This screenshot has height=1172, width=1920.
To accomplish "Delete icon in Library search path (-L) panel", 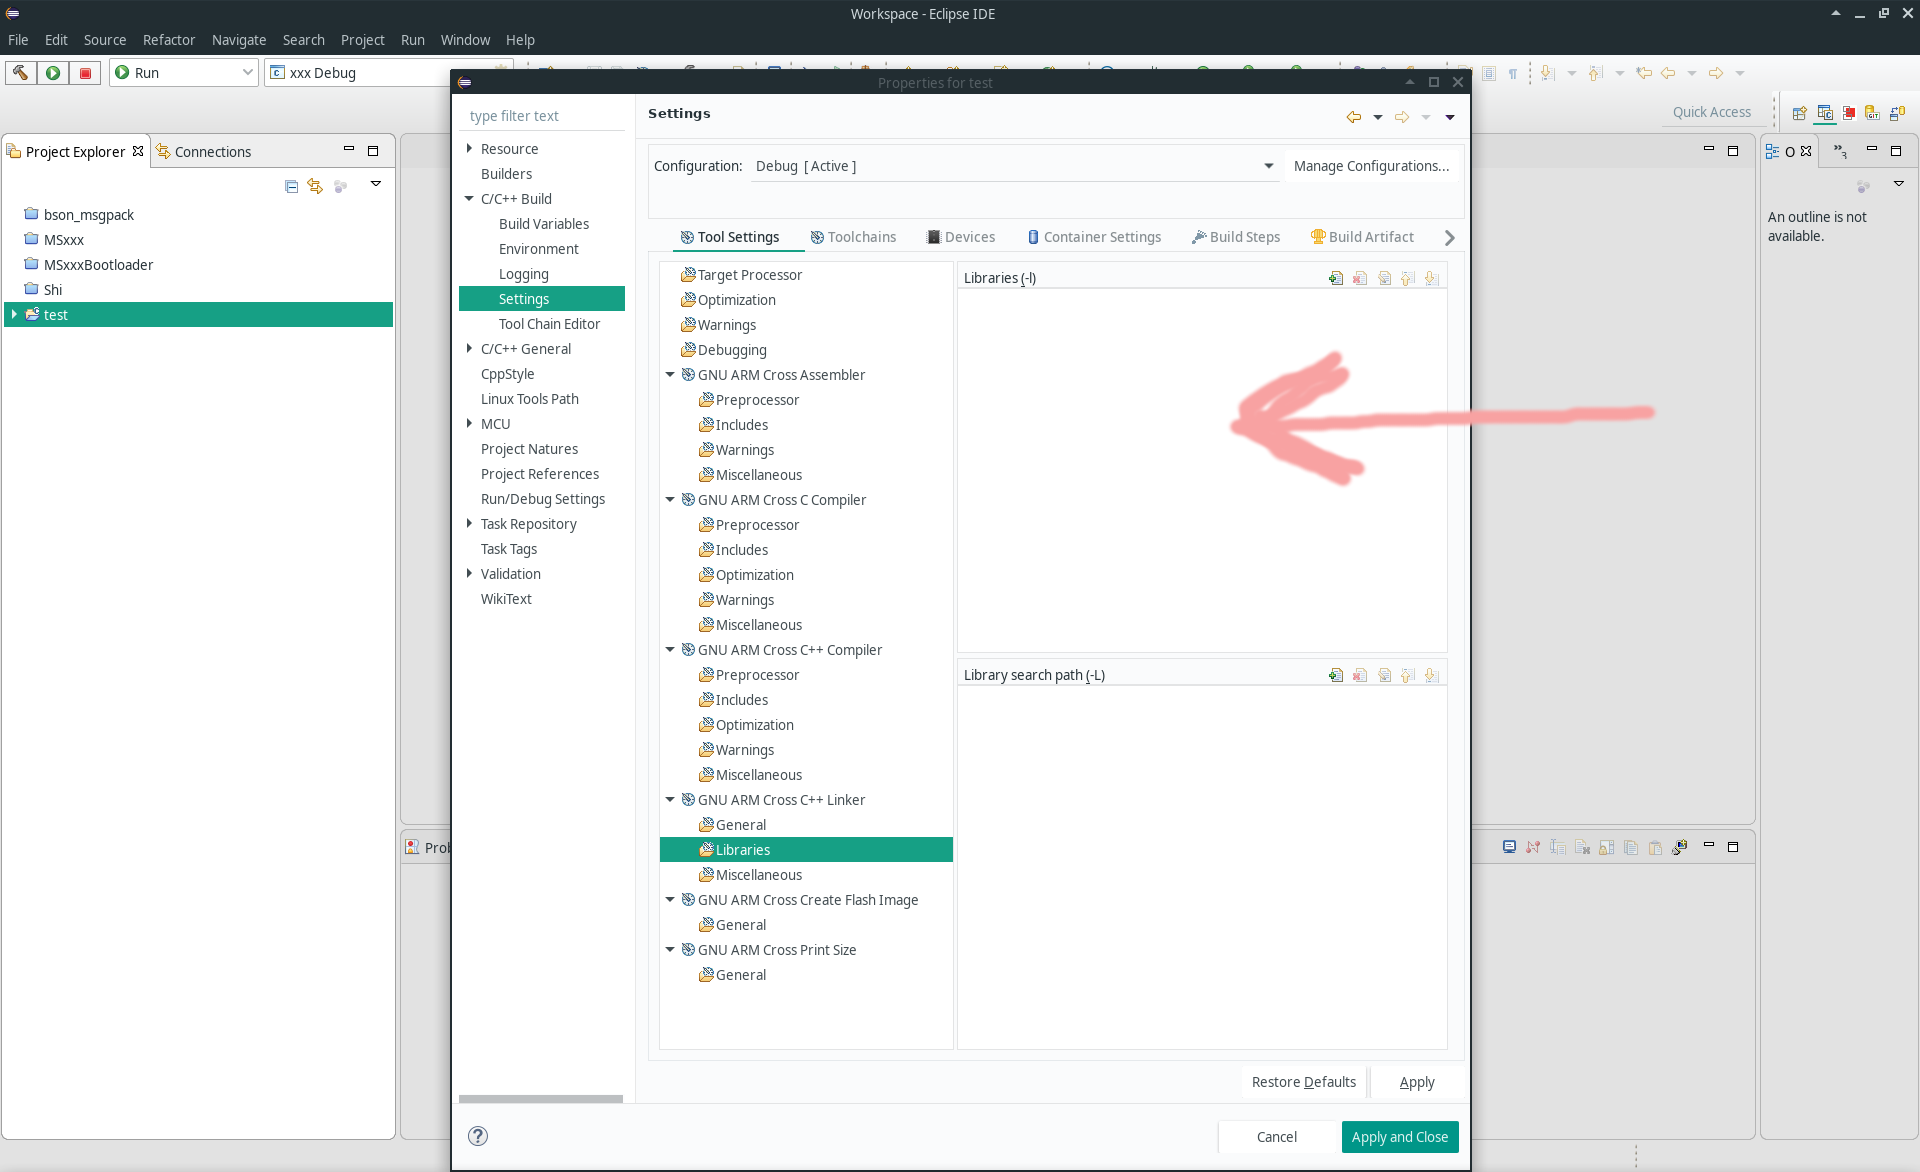I will coord(1360,675).
